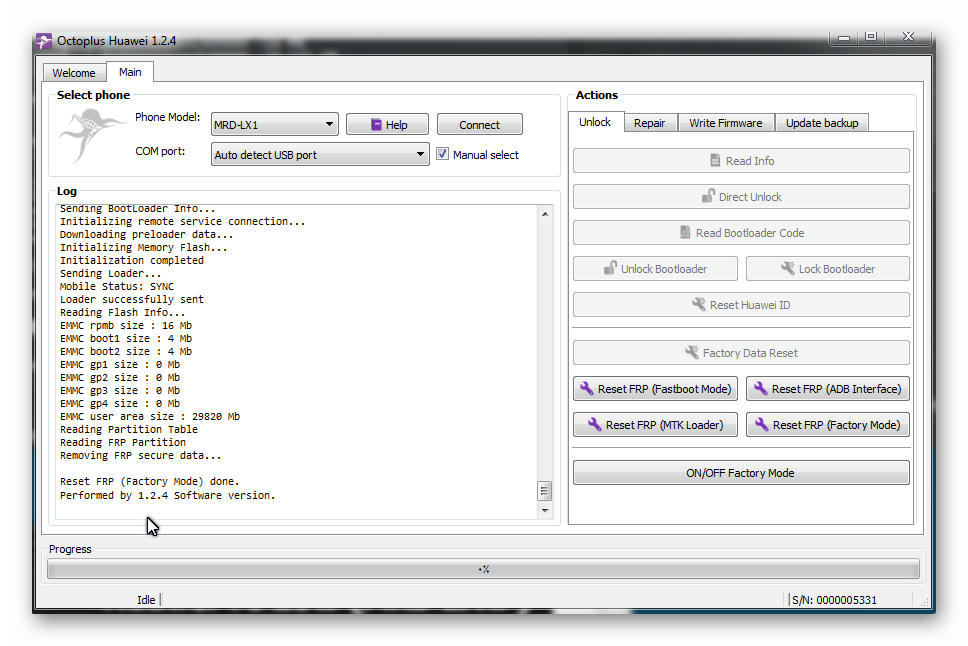Image resolution: width=968 pixels, height=646 pixels.
Task: Click the progress bar
Action: point(483,569)
